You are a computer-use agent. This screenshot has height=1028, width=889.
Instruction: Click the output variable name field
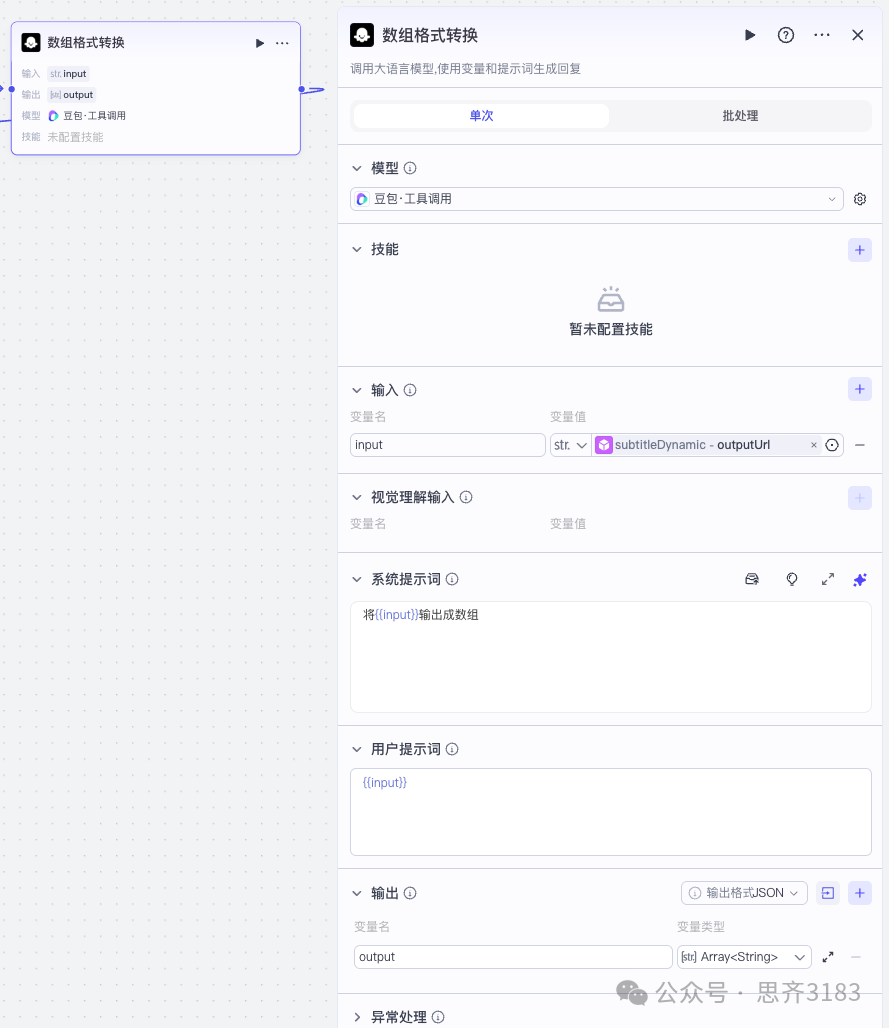(x=513, y=957)
